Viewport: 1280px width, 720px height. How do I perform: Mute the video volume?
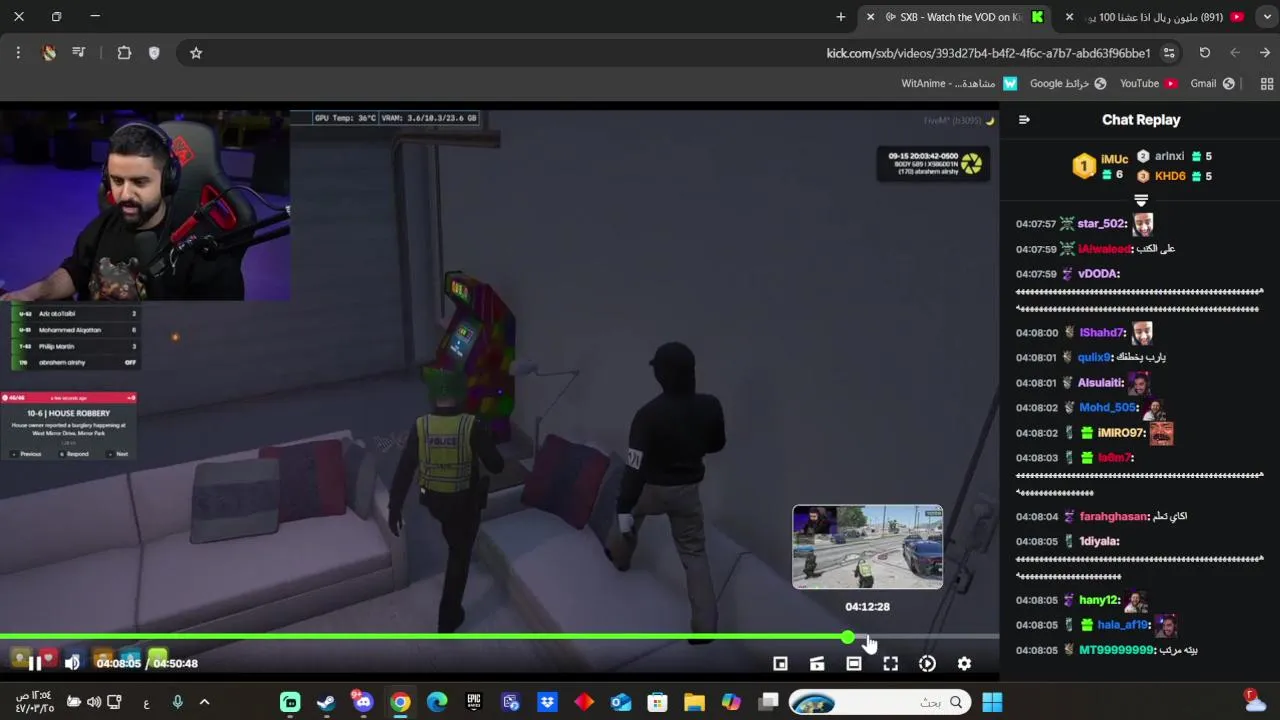(x=72, y=663)
